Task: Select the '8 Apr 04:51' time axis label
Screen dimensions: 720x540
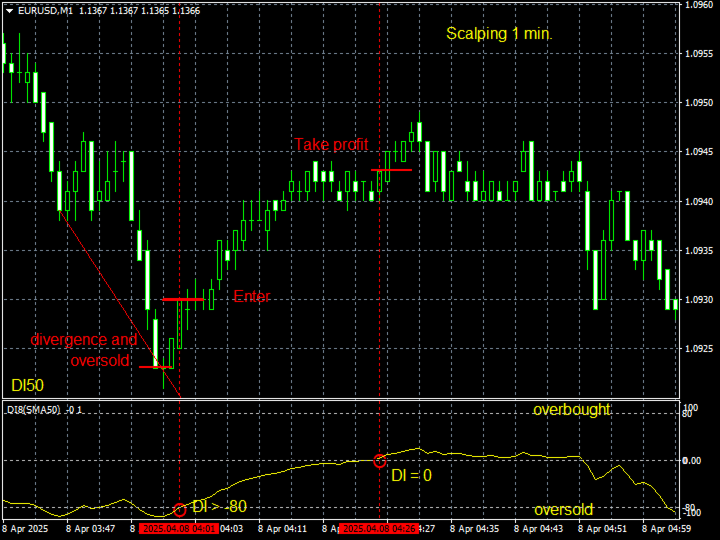Action: point(602,529)
